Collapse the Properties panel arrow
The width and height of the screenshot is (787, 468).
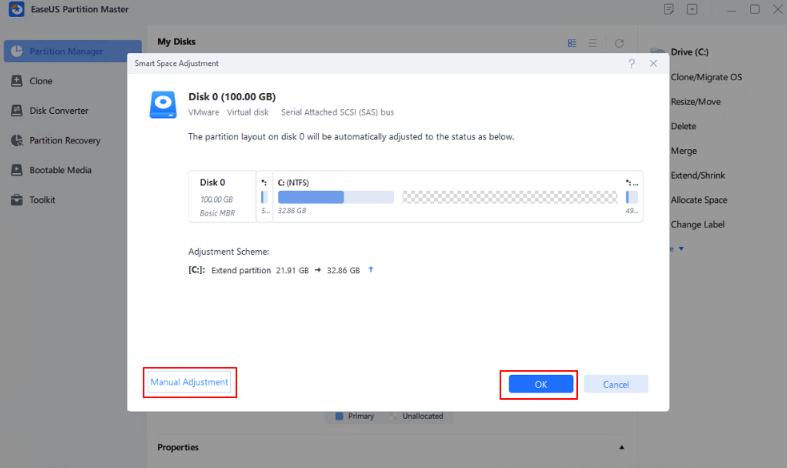point(621,447)
